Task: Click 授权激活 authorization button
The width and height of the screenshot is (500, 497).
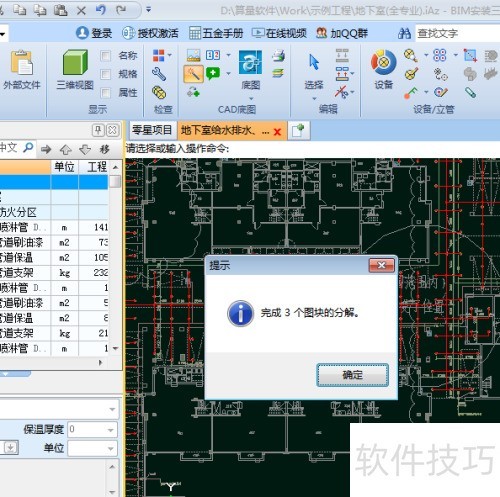Action: [150, 33]
